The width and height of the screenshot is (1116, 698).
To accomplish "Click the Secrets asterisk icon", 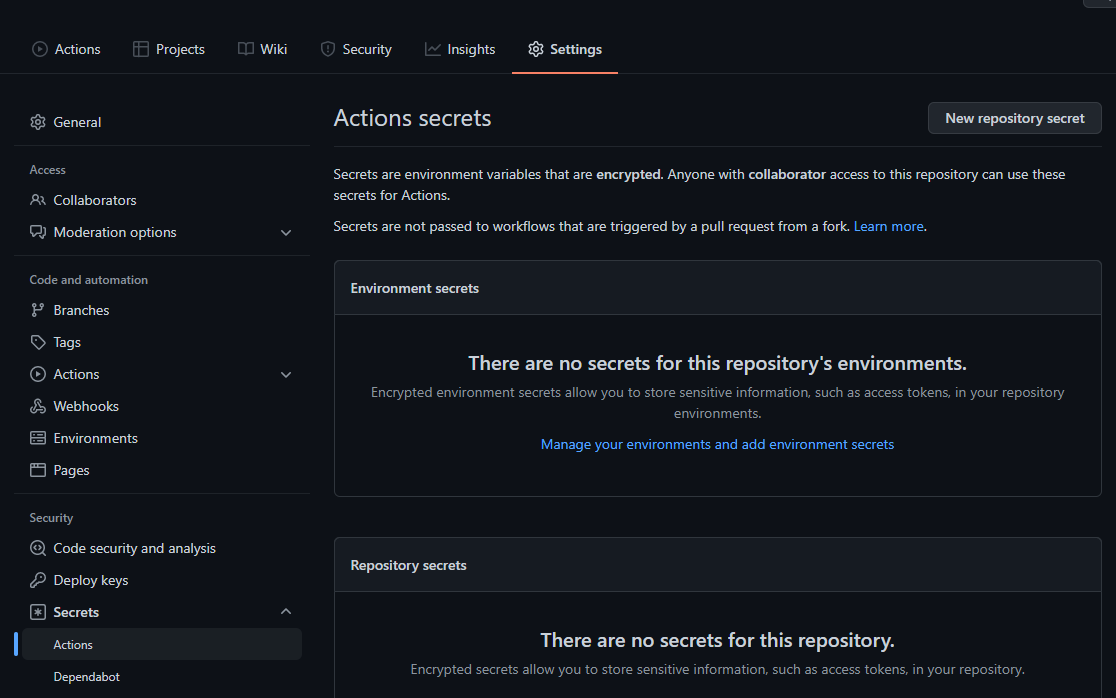I will (x=38, y=613).
